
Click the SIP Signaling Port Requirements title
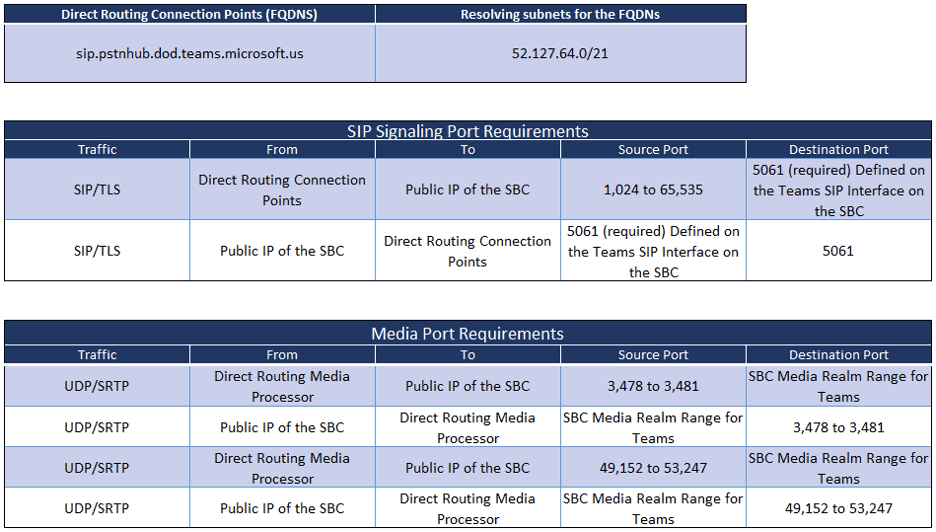[467, 131]
